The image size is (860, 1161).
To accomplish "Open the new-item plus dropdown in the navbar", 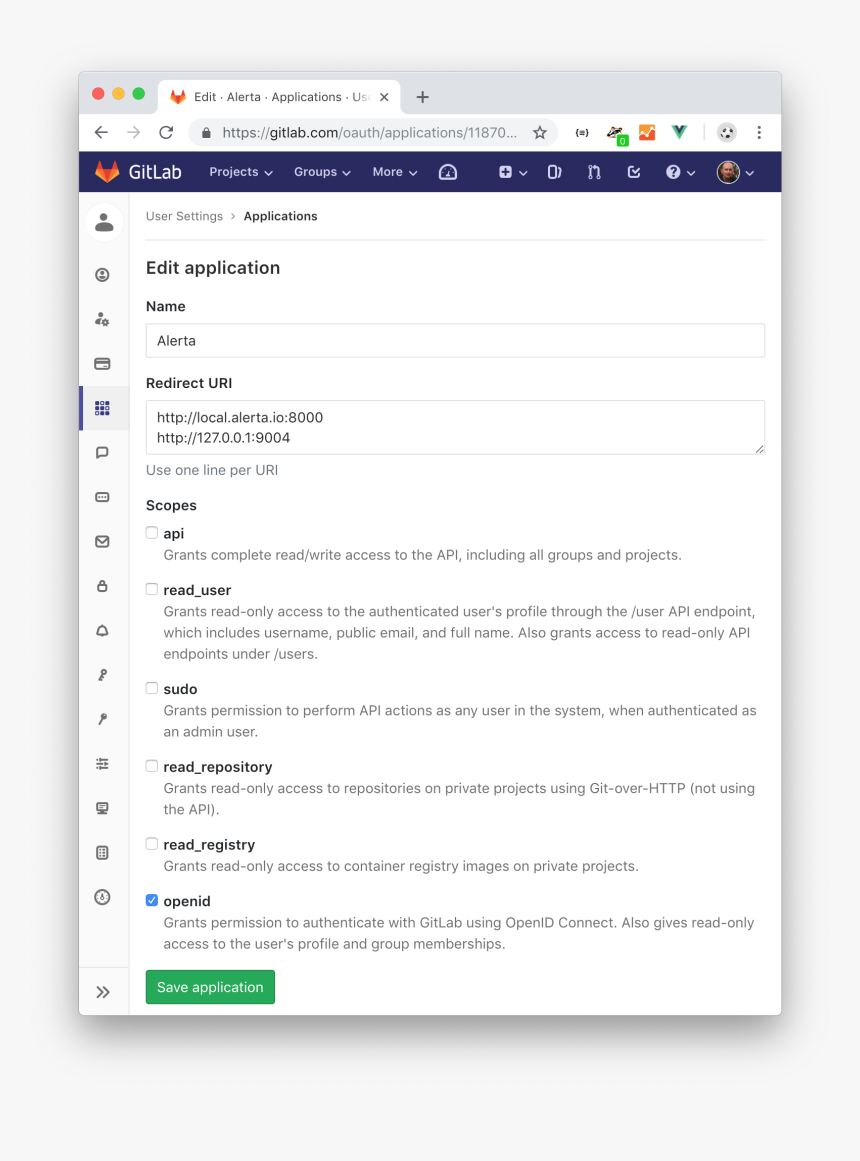I will tap(512, 172).
